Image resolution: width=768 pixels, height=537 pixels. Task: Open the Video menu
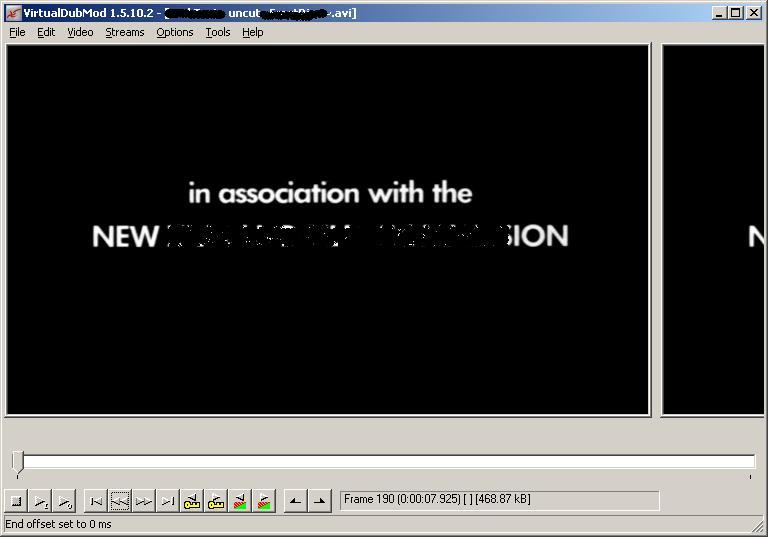coord(80,32)
